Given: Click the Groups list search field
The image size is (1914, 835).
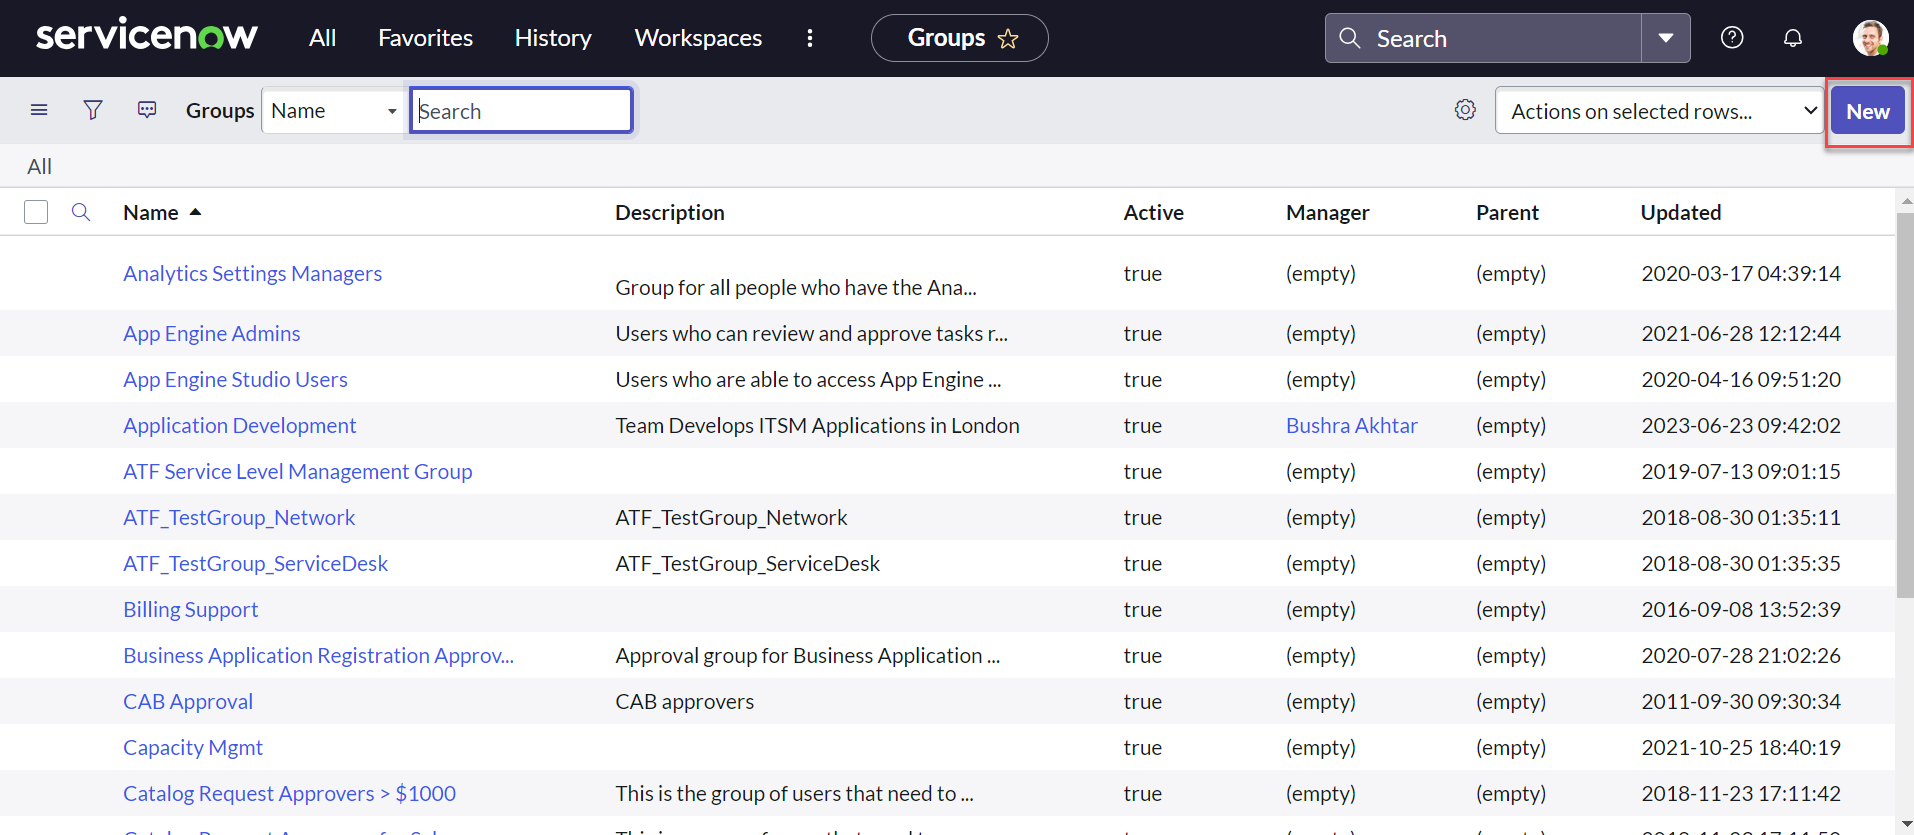Looking at the screenshot, I should click(x=521, y=111).
